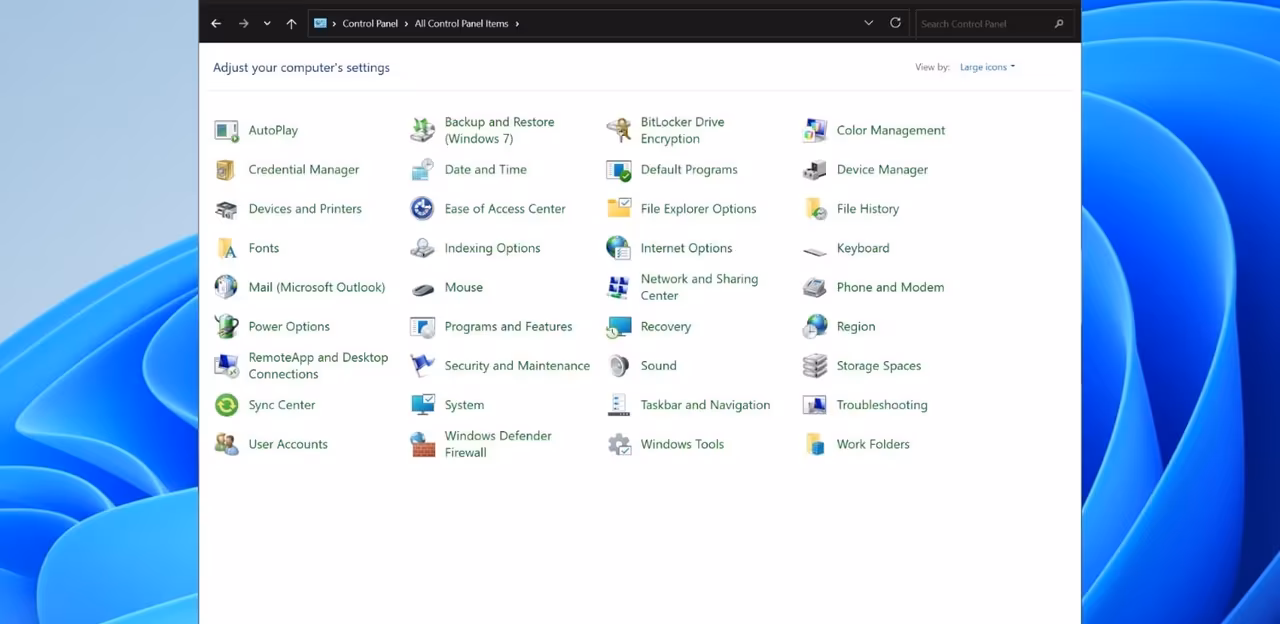The height and width of the screenshot is (624, 1280).
Task: Click the Search Control Panel field
Action: 983,23
